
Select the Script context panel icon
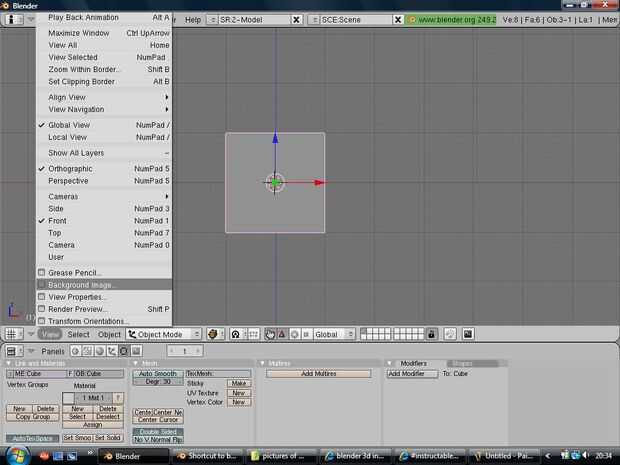[87, 351]
